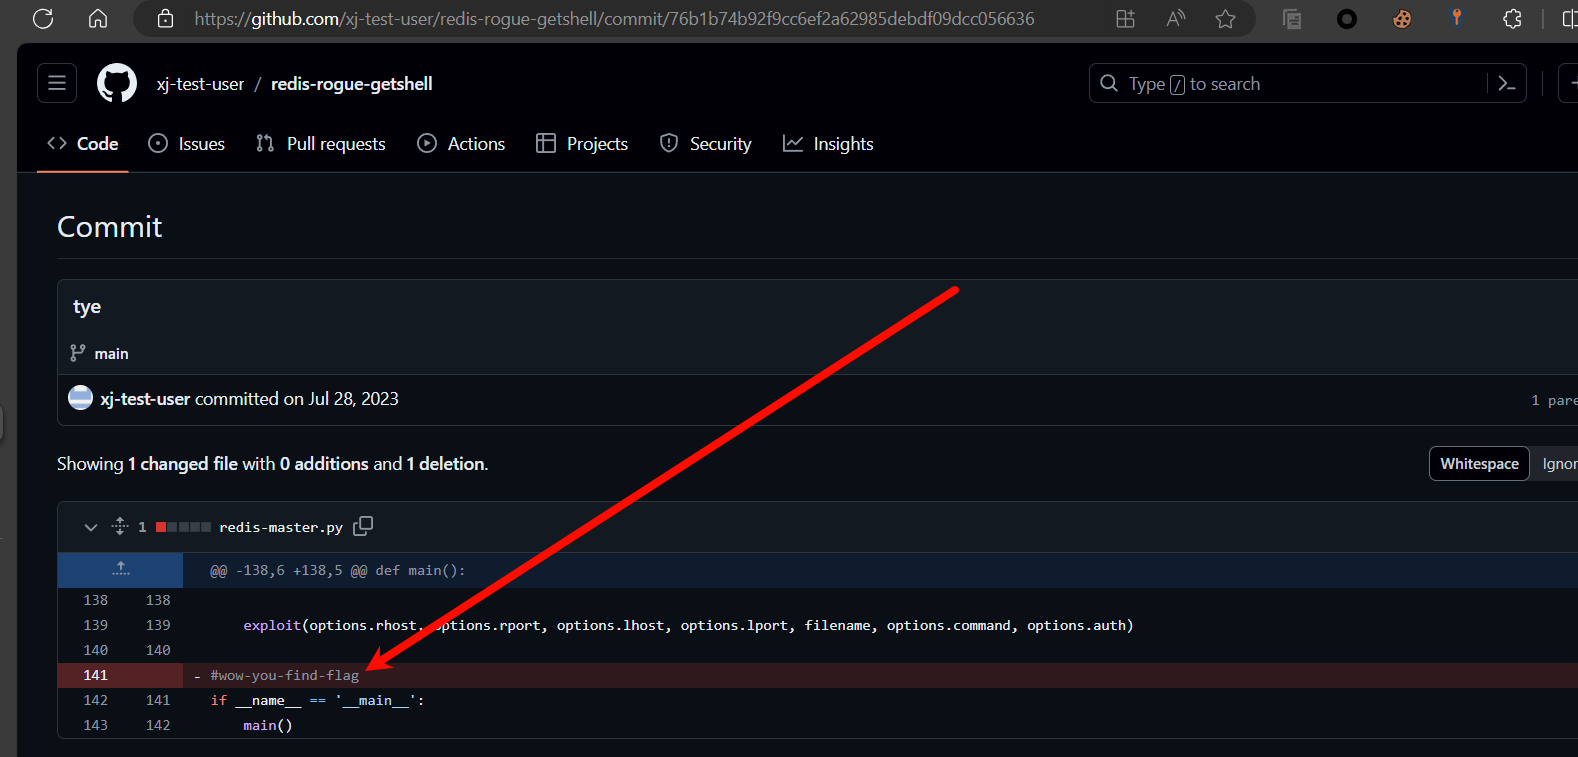Click the read aloud icon

[1176, 19]
